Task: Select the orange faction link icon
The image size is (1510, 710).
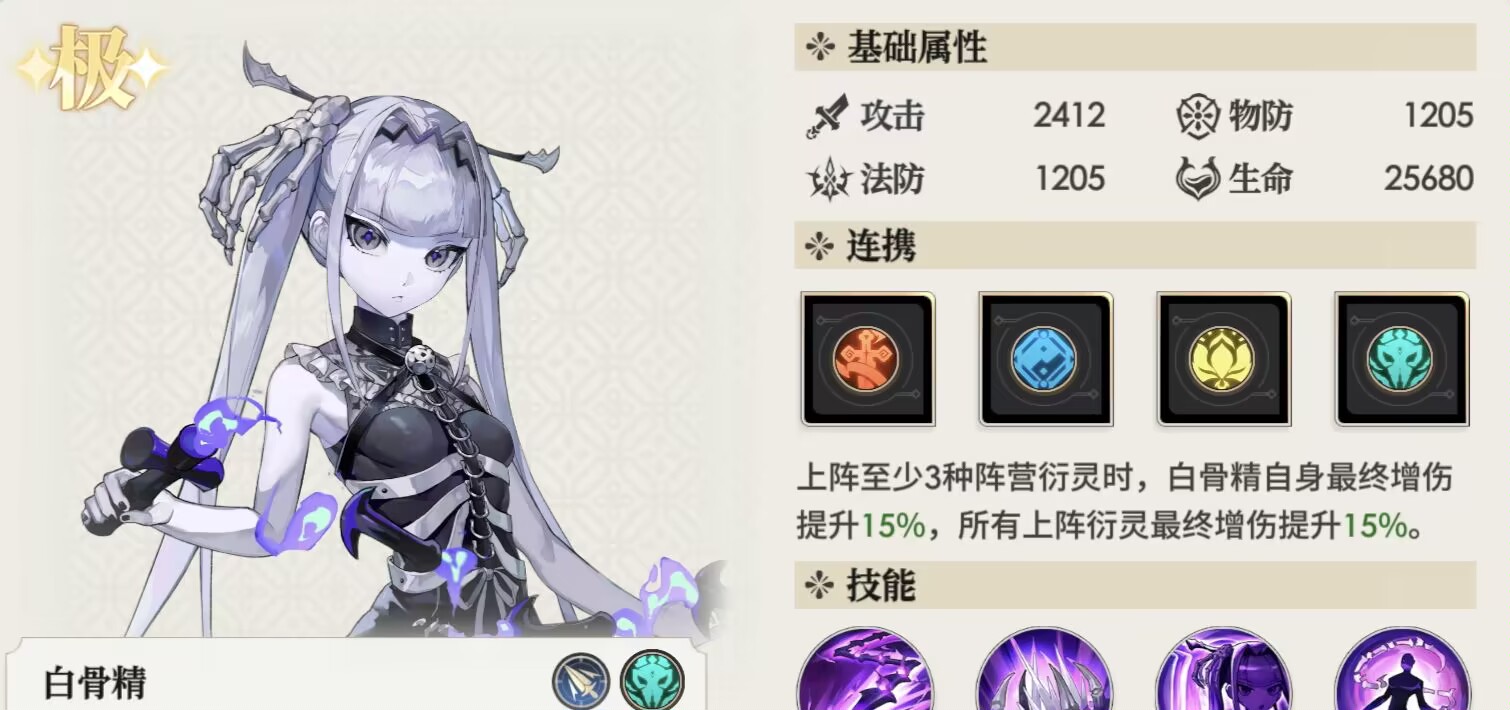Action: point(867,359)
